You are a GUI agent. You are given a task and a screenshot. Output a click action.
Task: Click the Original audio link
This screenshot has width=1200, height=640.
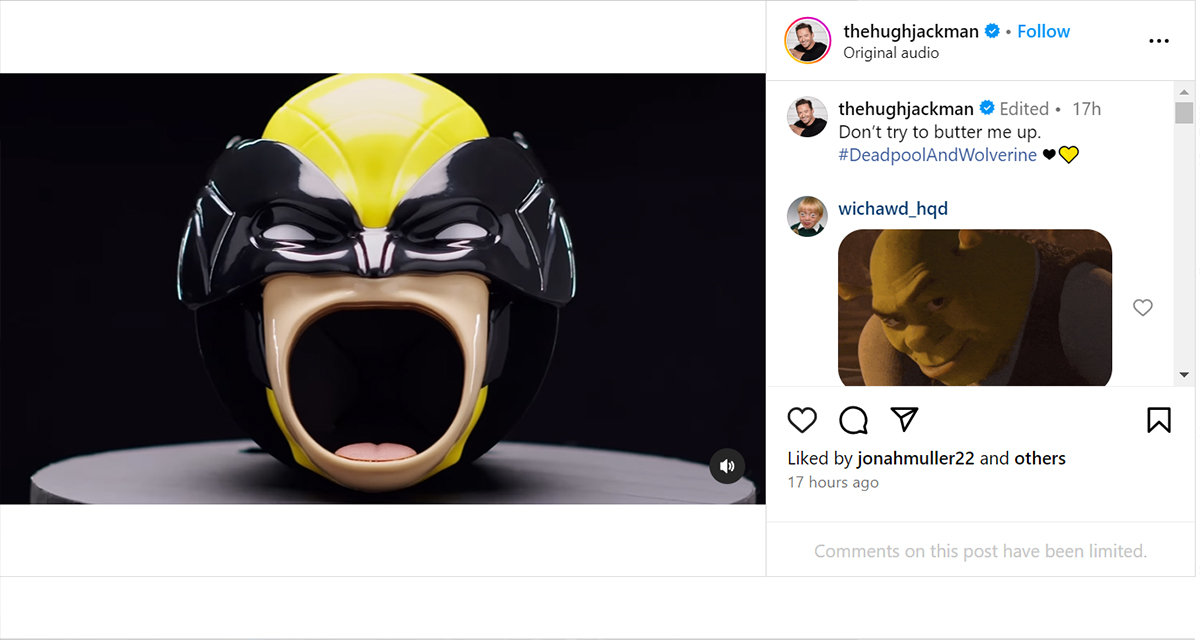(x=891, y=53)
